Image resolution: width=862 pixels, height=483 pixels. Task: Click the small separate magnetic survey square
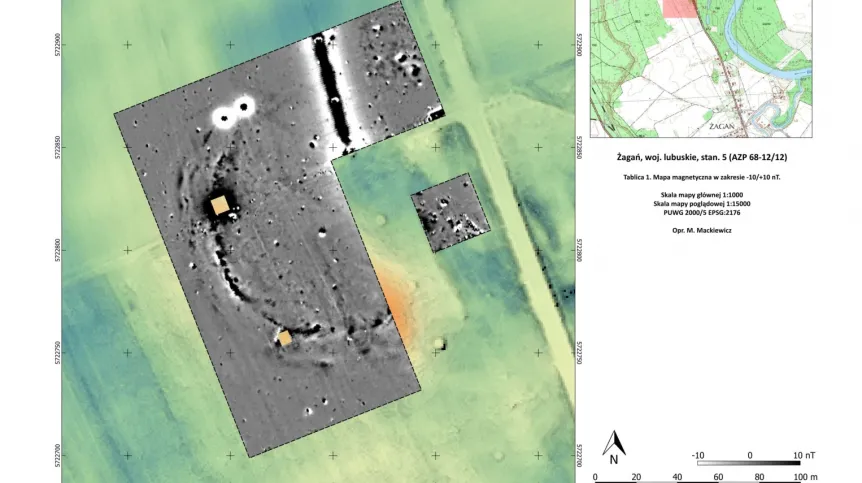pyautogui.click(x=449, y=213)
